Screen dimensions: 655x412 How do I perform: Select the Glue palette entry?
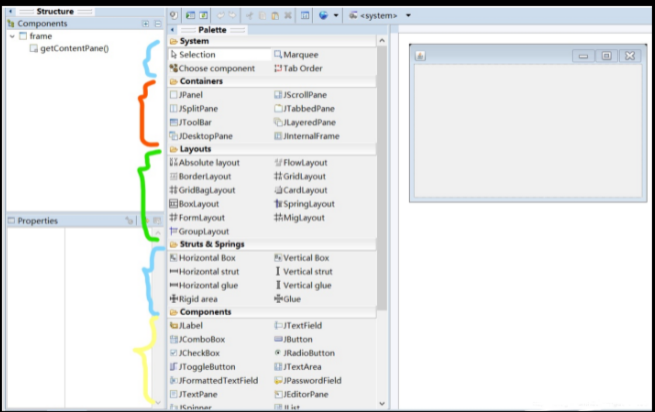click(x=287, y=299)
